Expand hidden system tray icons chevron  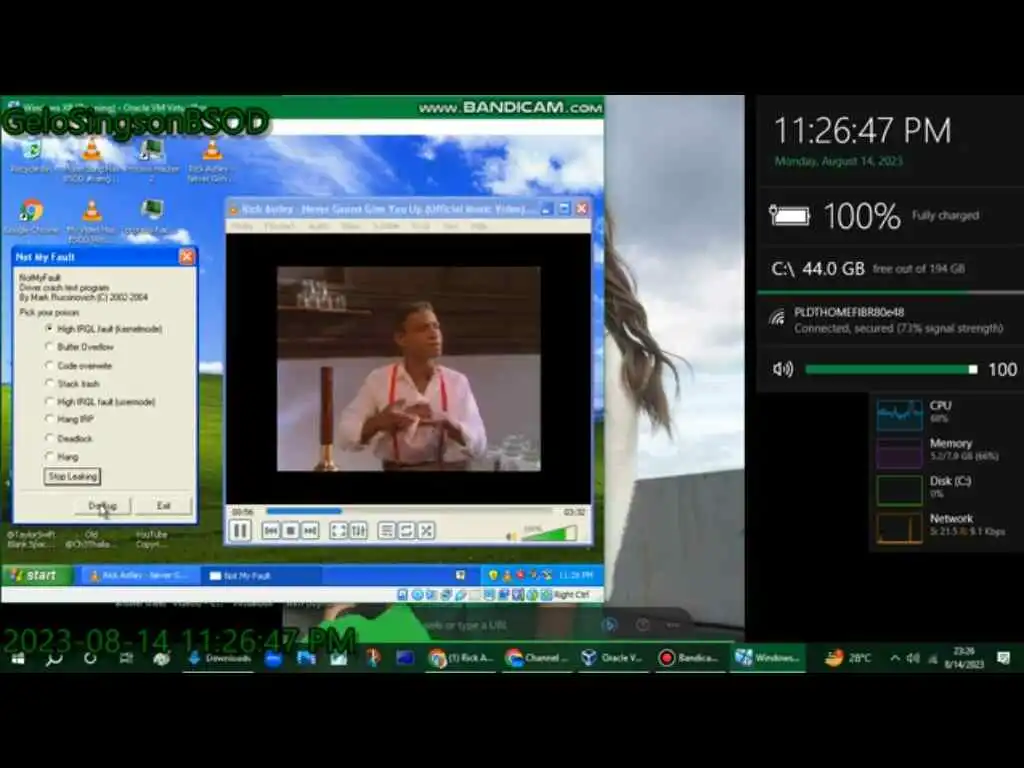895,658
